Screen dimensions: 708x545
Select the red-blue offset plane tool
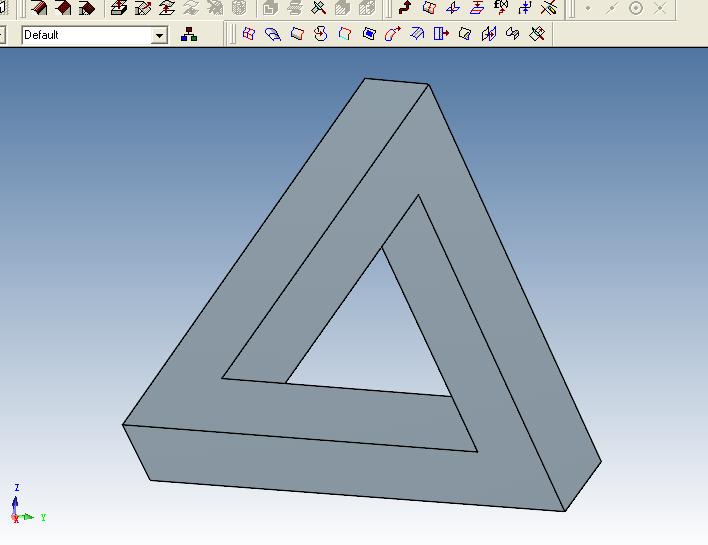click(x=477, y=8)
